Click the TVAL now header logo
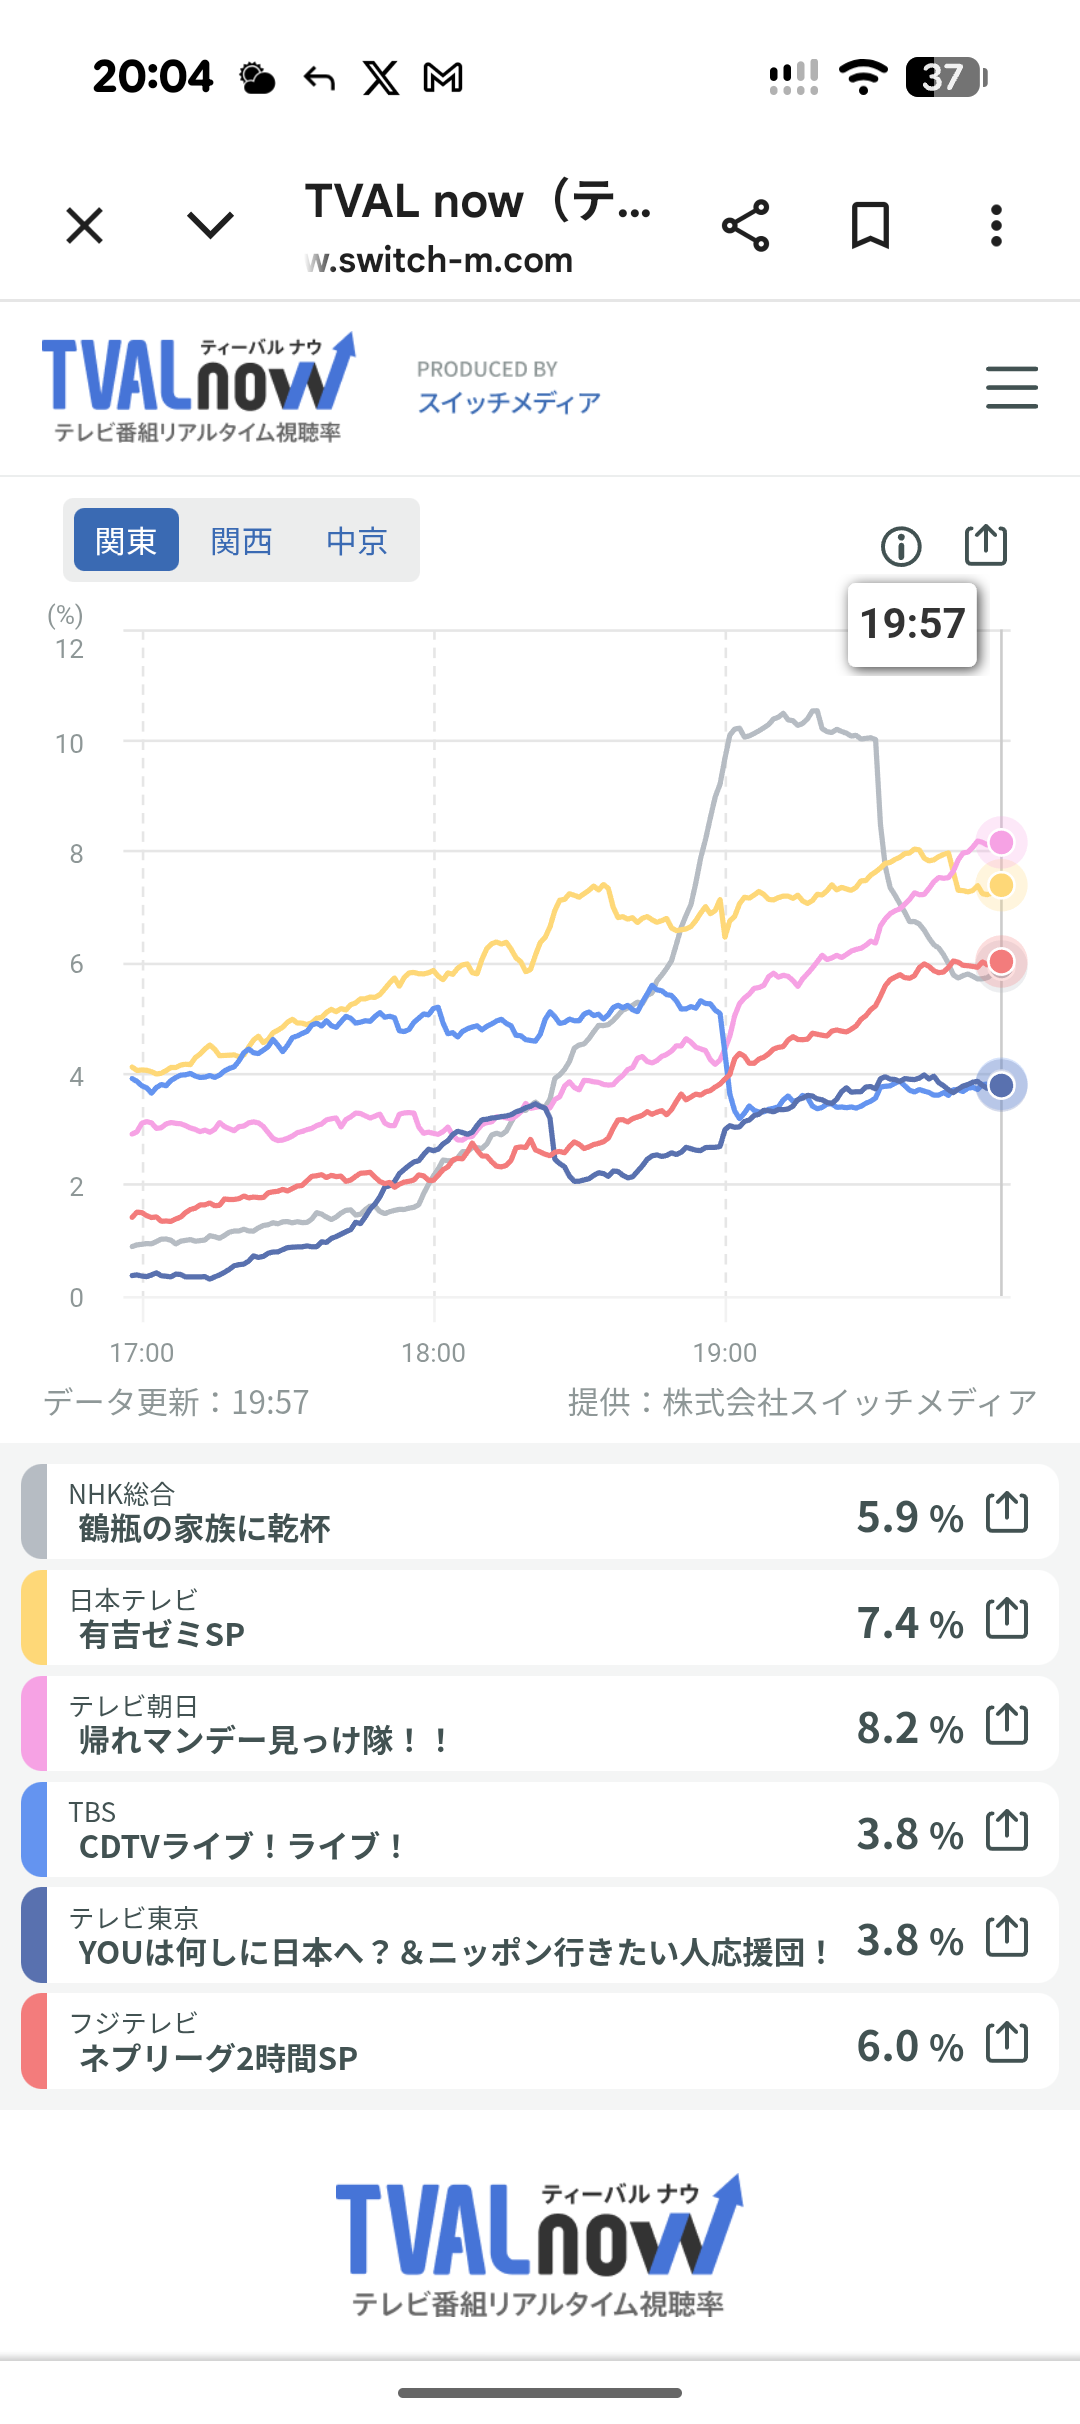Screen dimensions: 1080x2424 pyautogui.click(x=198, y=388)
